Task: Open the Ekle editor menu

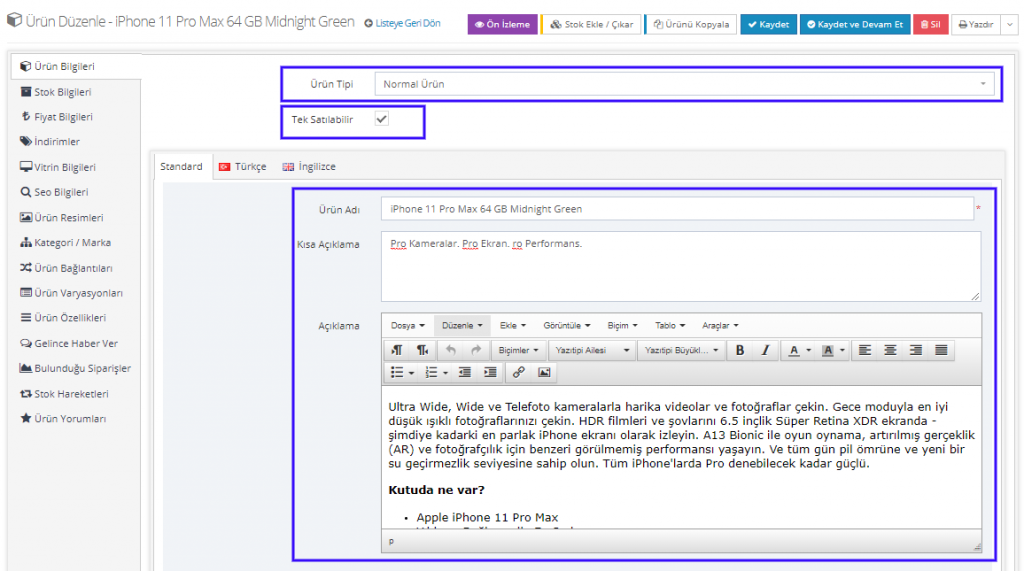Action: coord(513,325)
